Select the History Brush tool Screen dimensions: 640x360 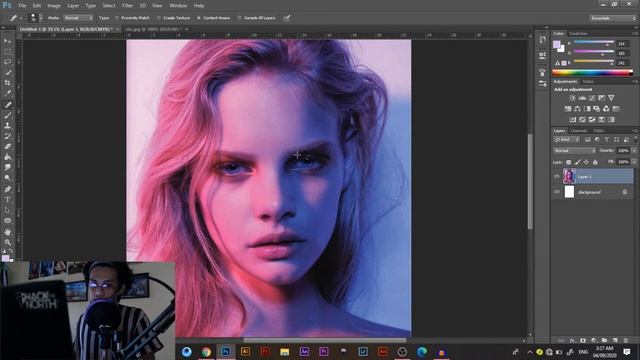click(7, 137)
